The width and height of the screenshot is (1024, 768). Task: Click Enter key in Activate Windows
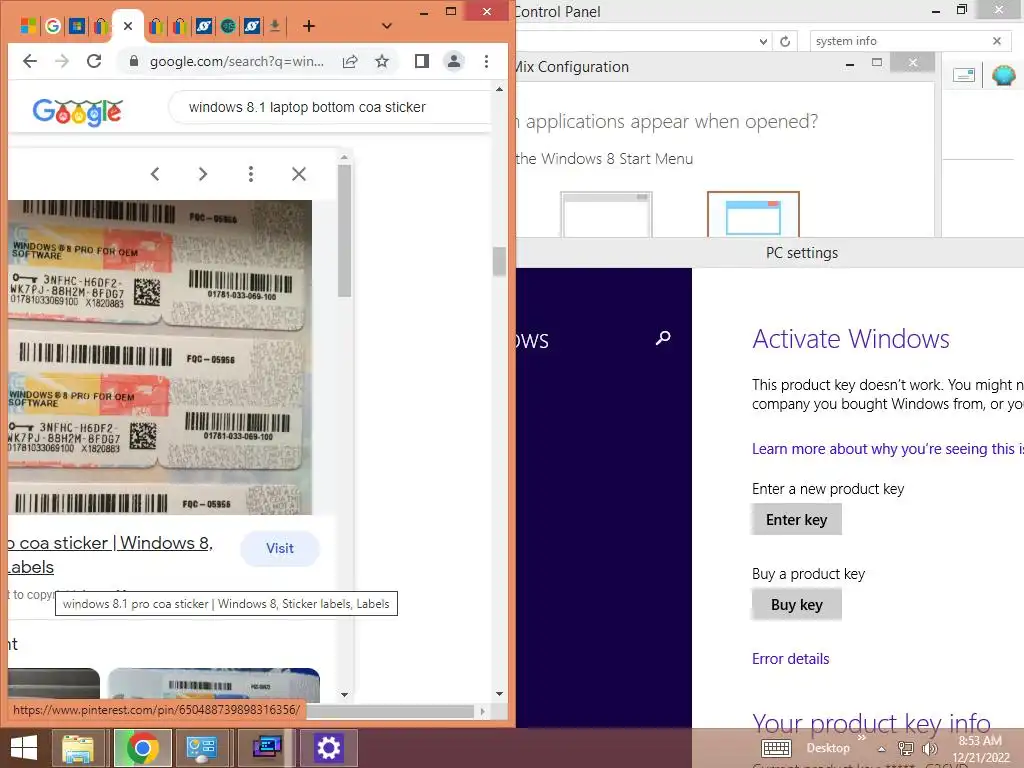coord(796,520)
